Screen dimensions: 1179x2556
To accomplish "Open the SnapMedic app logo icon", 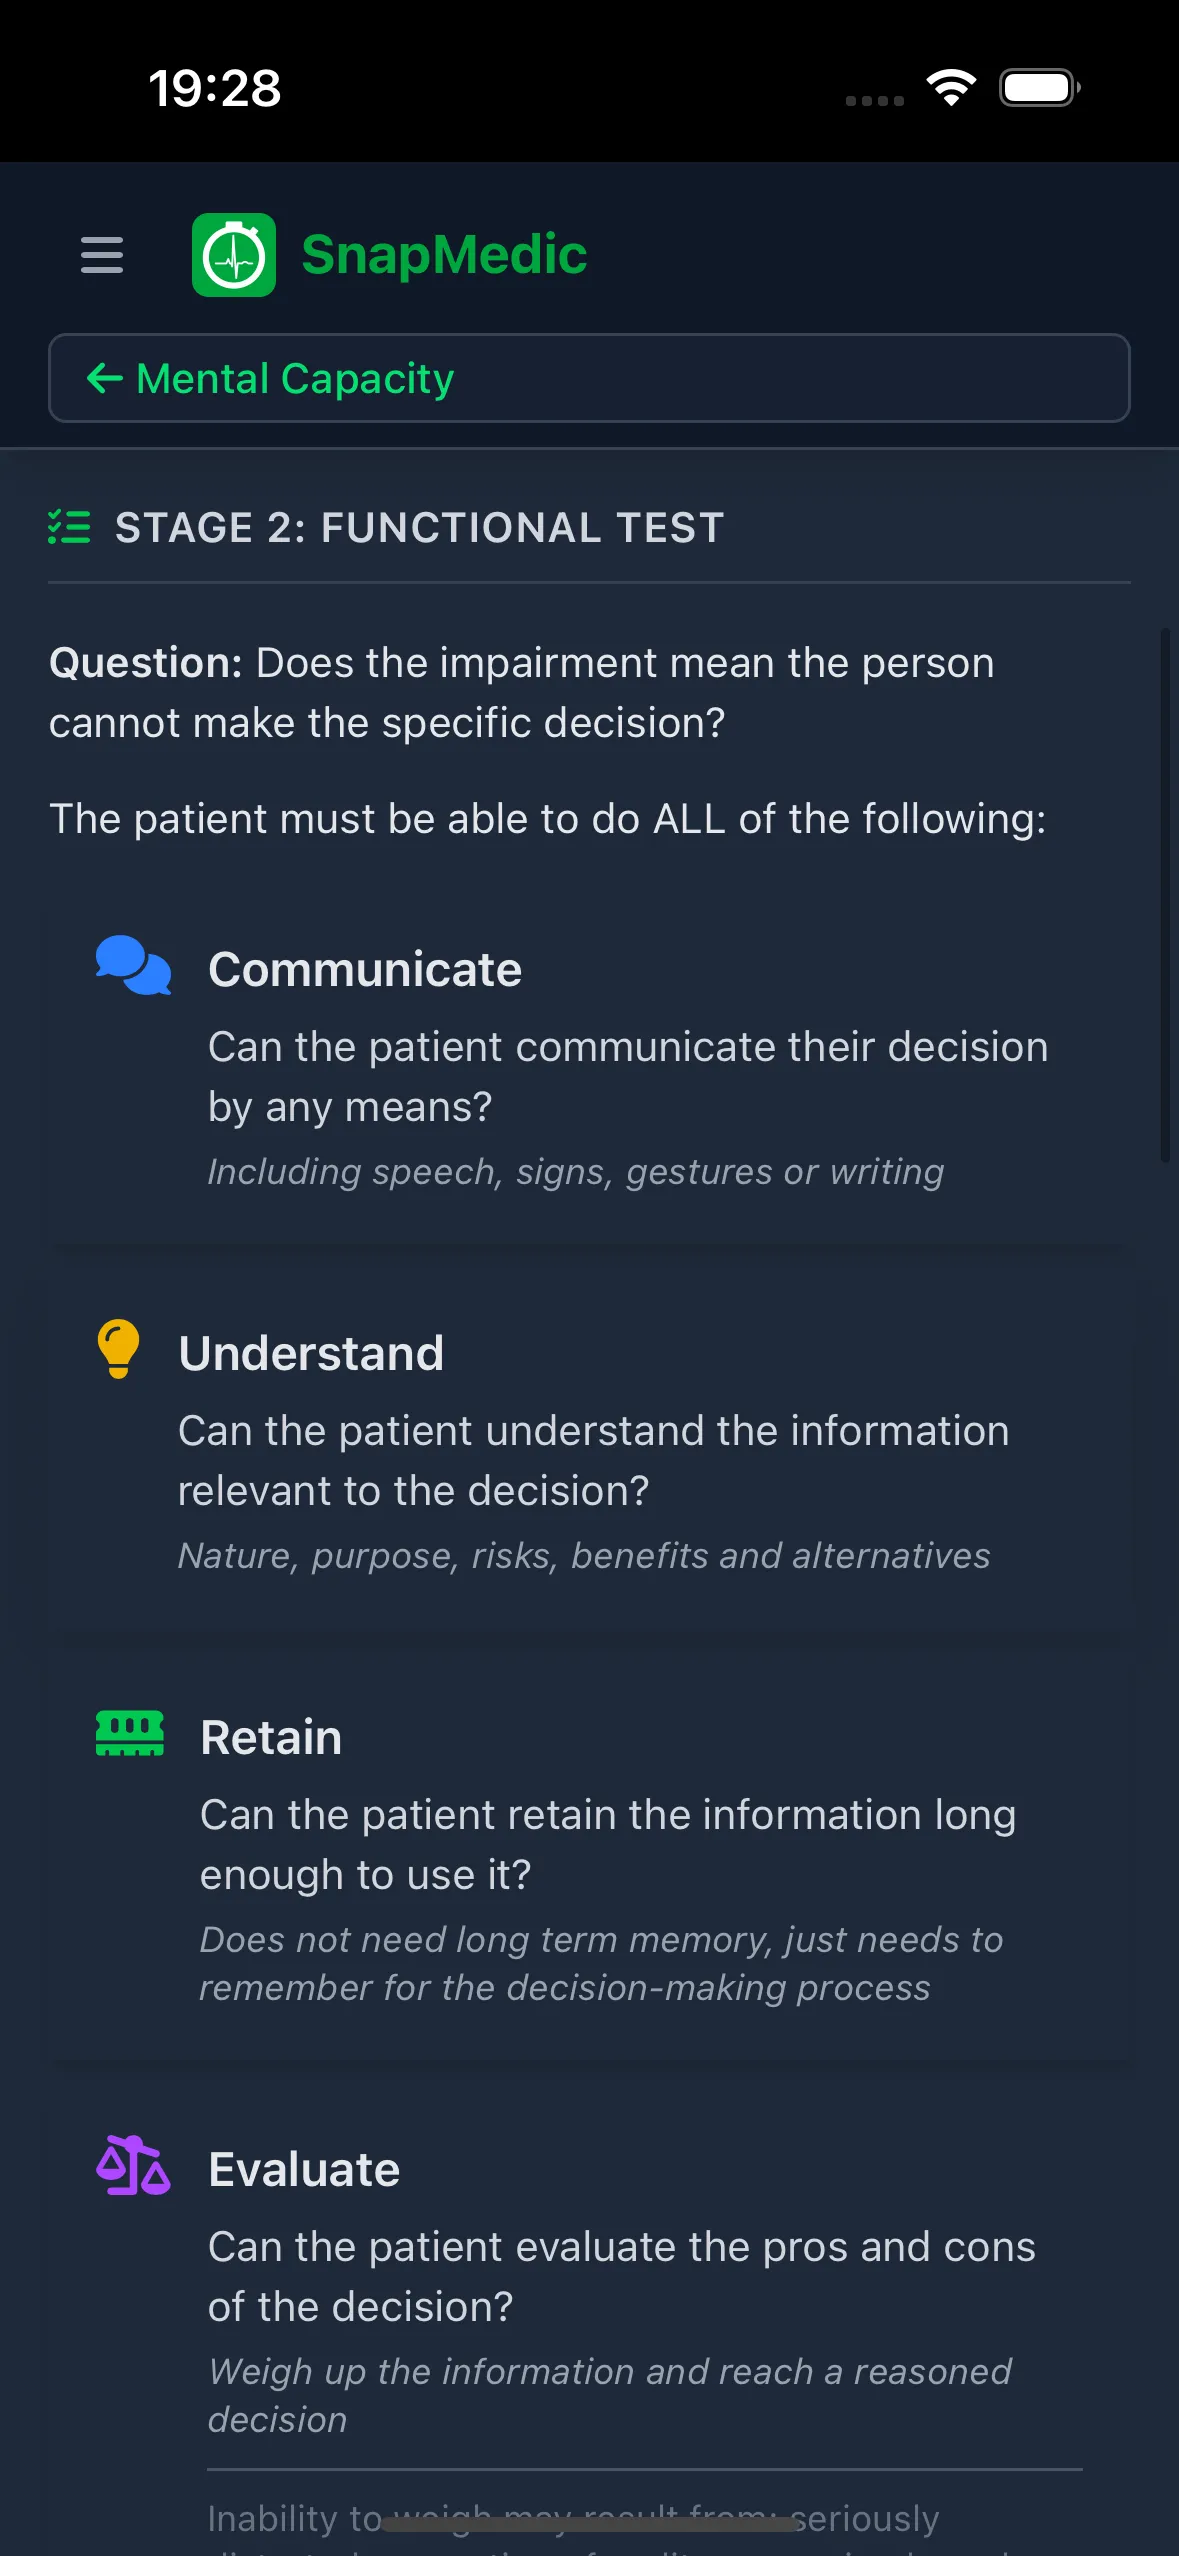I will click(234, 253).
